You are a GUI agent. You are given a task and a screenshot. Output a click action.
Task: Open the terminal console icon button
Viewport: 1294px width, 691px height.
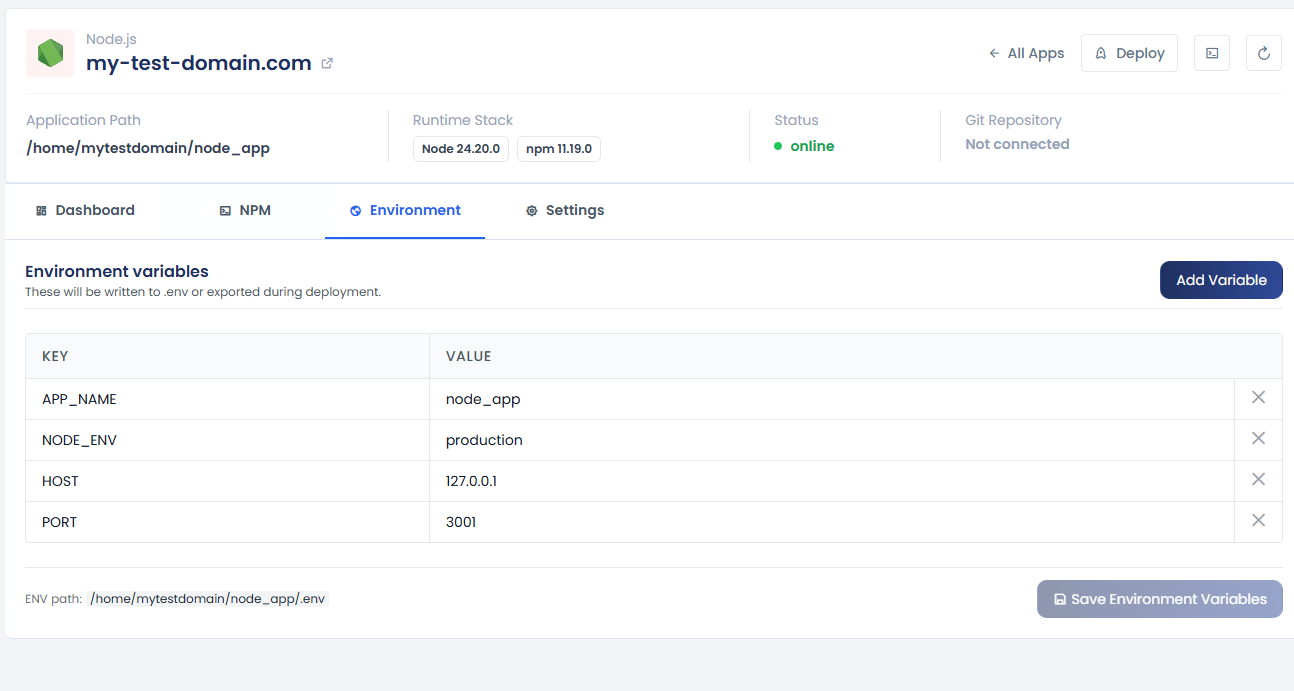(1212, 53)
